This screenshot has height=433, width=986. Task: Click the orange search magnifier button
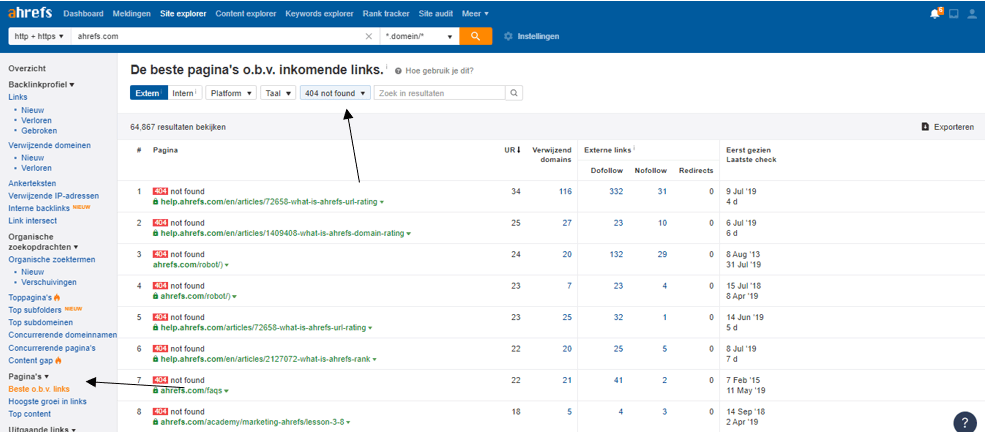[x=475, y=36]
